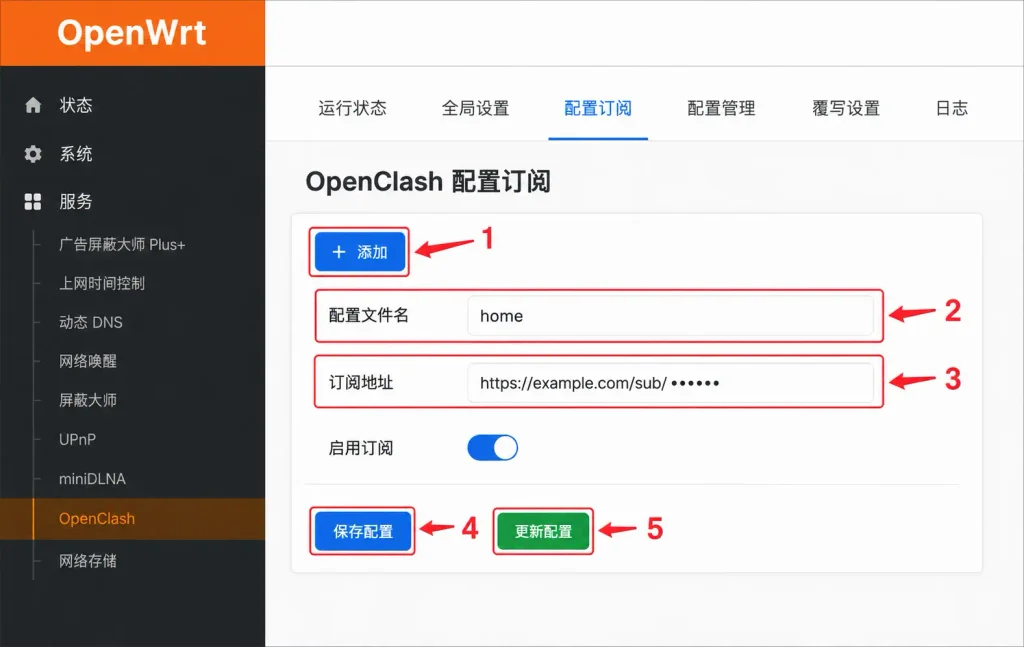Click the 配置文件名 input field
Image resolution: width=1024 pixels, height=647 pixels.
(x=671, y=316)
